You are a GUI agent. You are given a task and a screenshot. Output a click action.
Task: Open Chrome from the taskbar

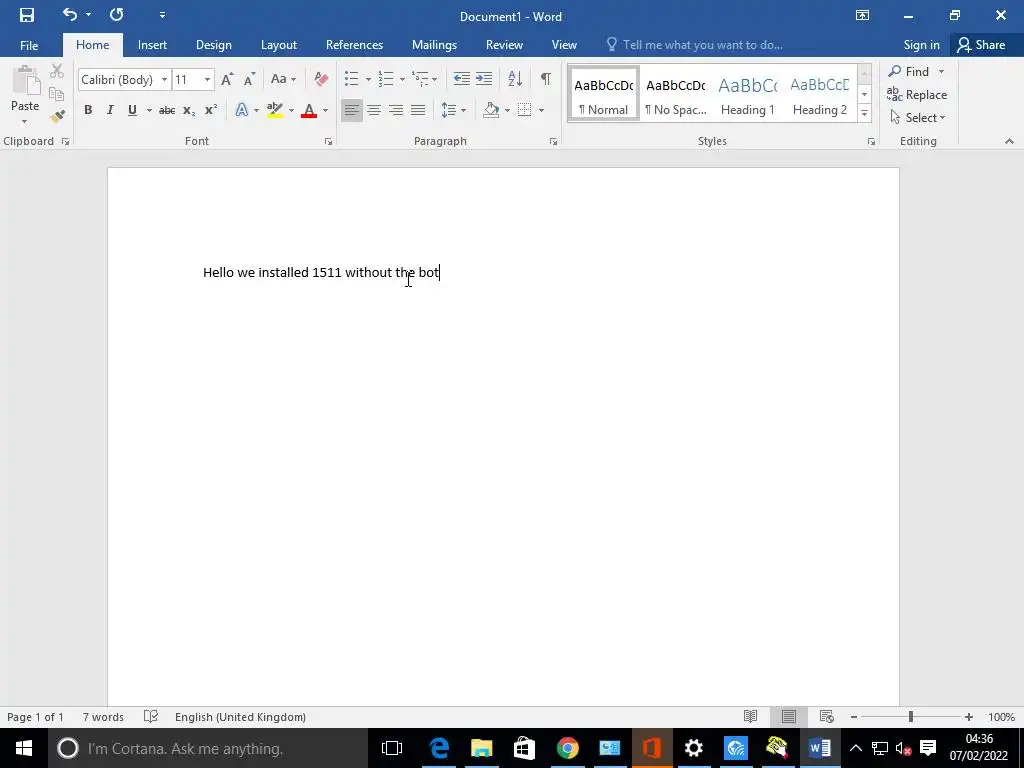coord(568,748)
